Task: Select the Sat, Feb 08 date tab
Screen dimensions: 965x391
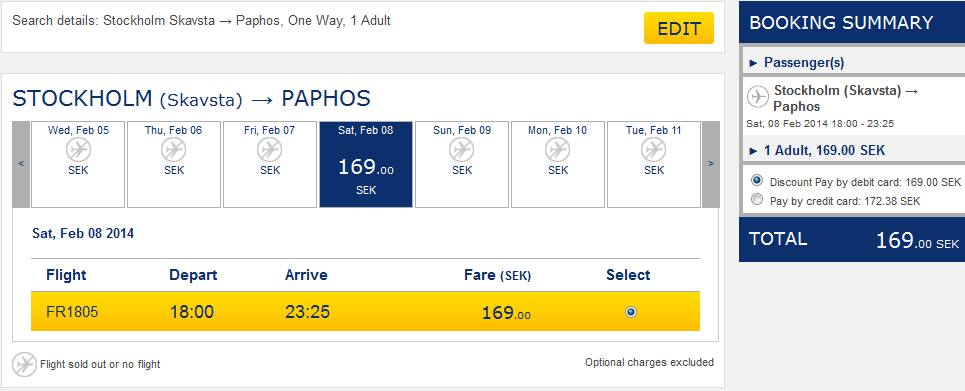Action: point(366,164)
